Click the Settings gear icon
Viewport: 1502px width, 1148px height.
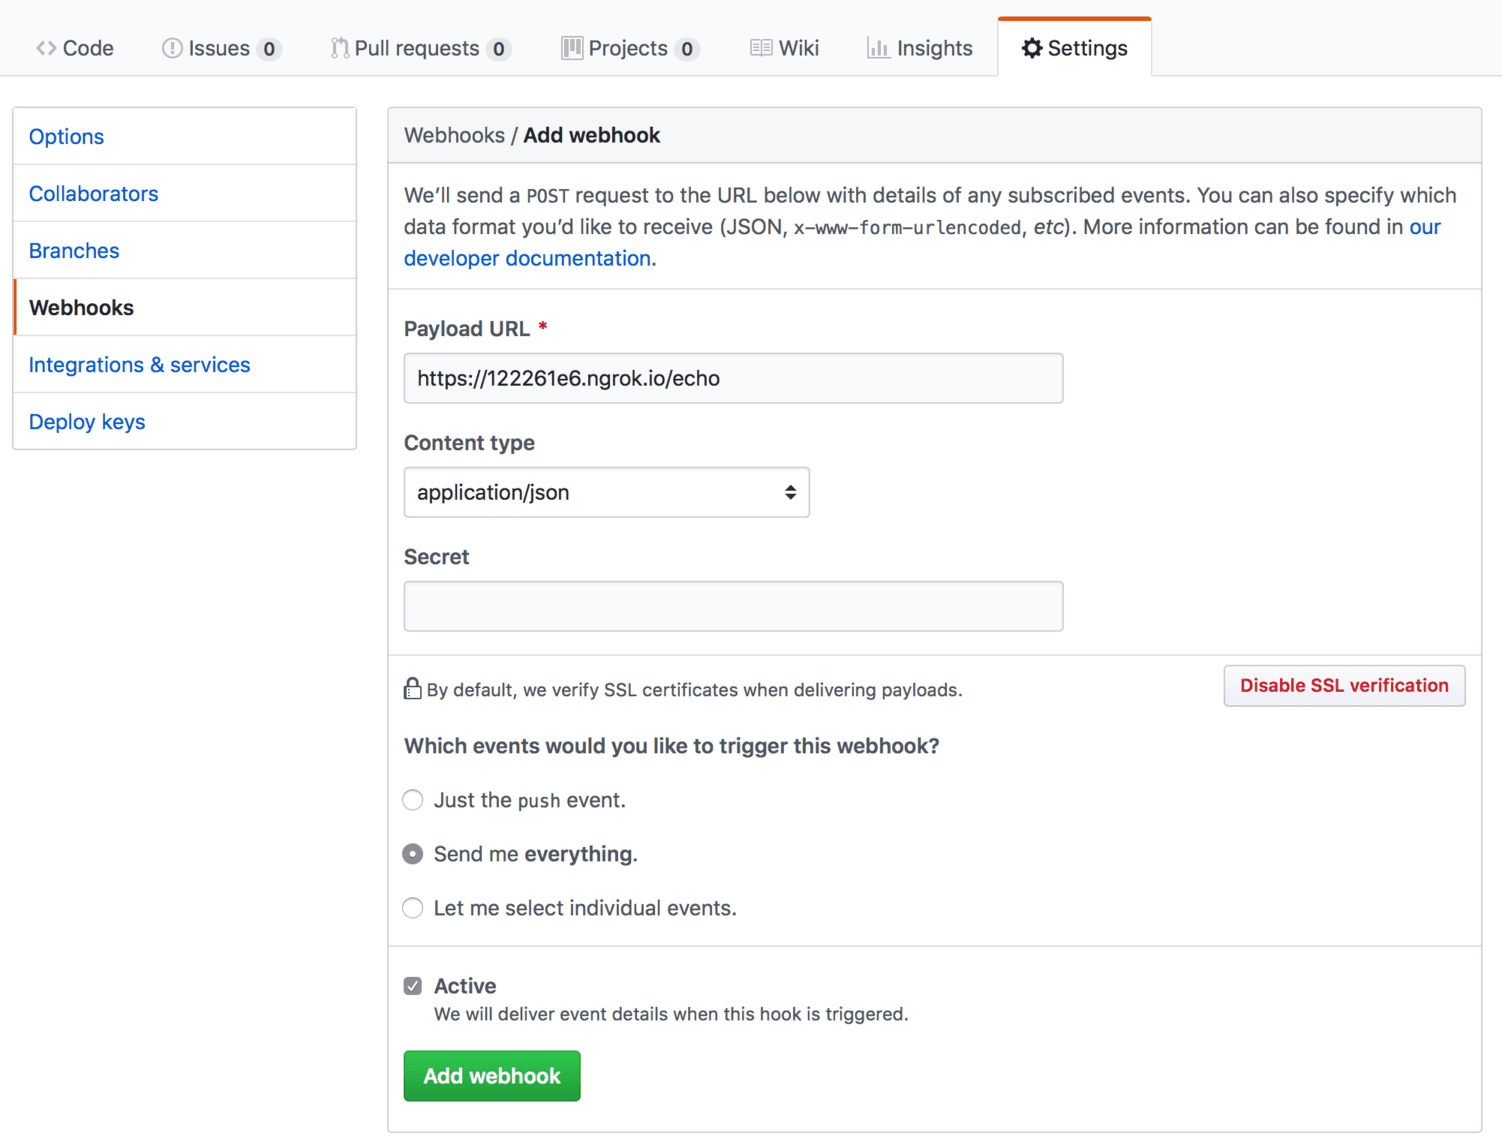1031,47
